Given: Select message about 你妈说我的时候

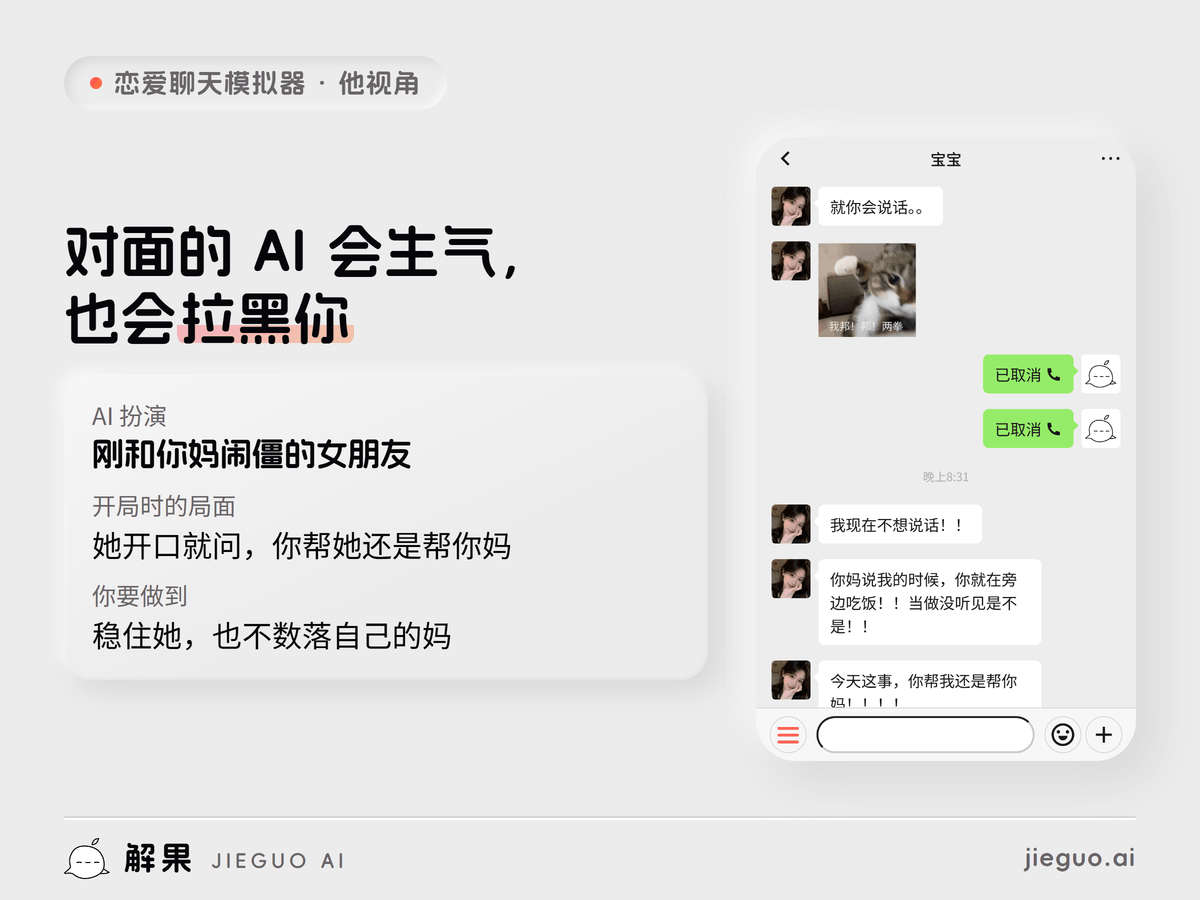Looking at the screenshot, I should pos(930,602).
